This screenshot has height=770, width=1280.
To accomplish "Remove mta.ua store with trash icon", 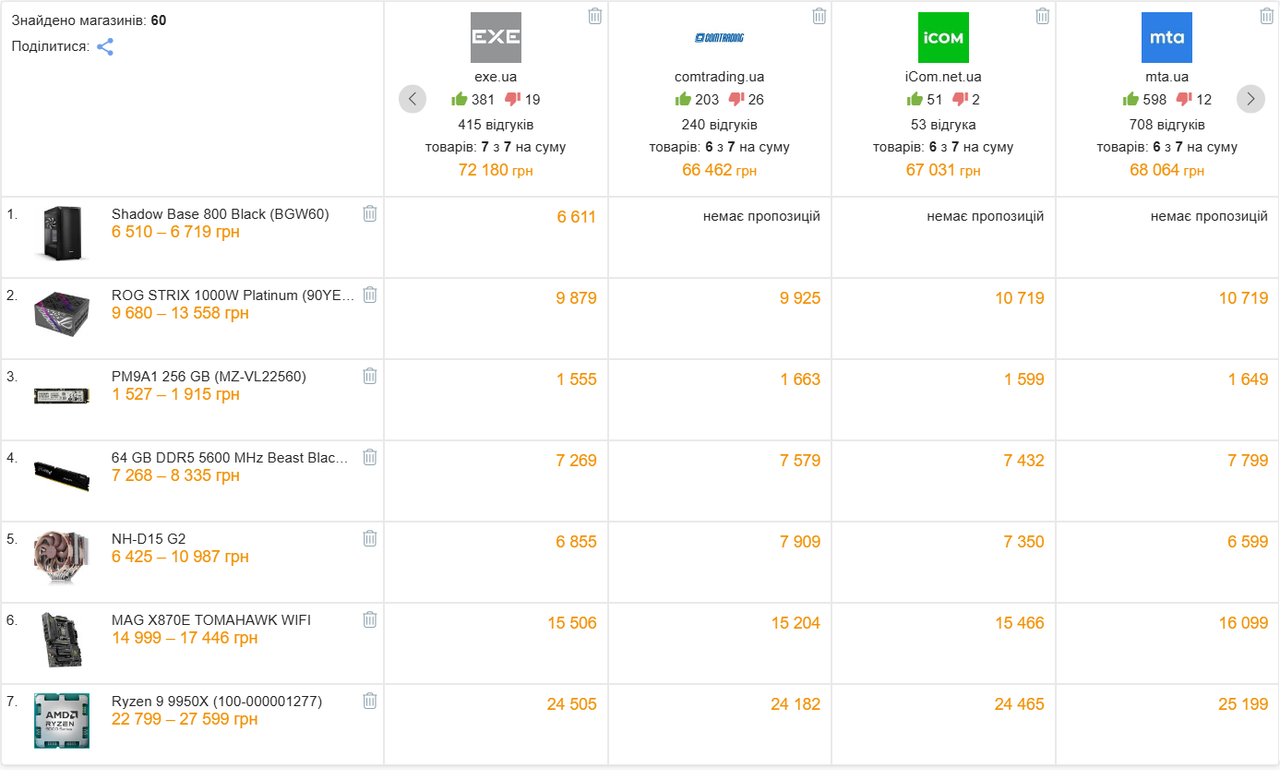I will click(x=1266, y=16).
